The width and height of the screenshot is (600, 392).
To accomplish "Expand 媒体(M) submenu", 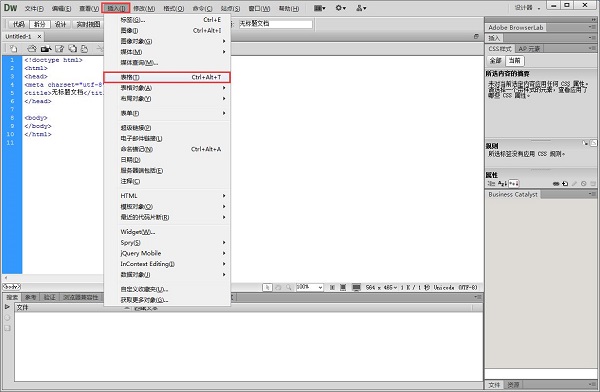I will [x=167, y=52].
